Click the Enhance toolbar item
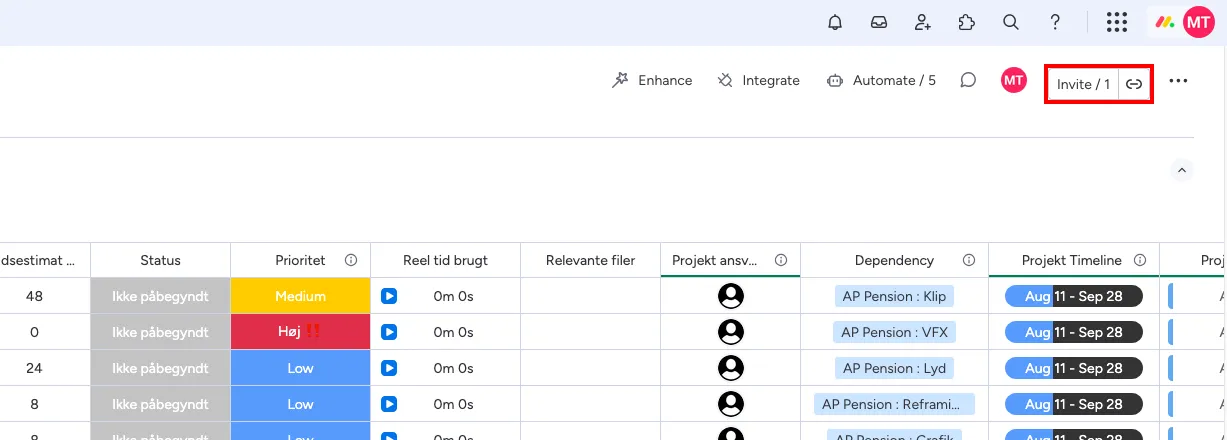Image resolution: width=1227 pixels, height=440 pixels. click(652, 81)
